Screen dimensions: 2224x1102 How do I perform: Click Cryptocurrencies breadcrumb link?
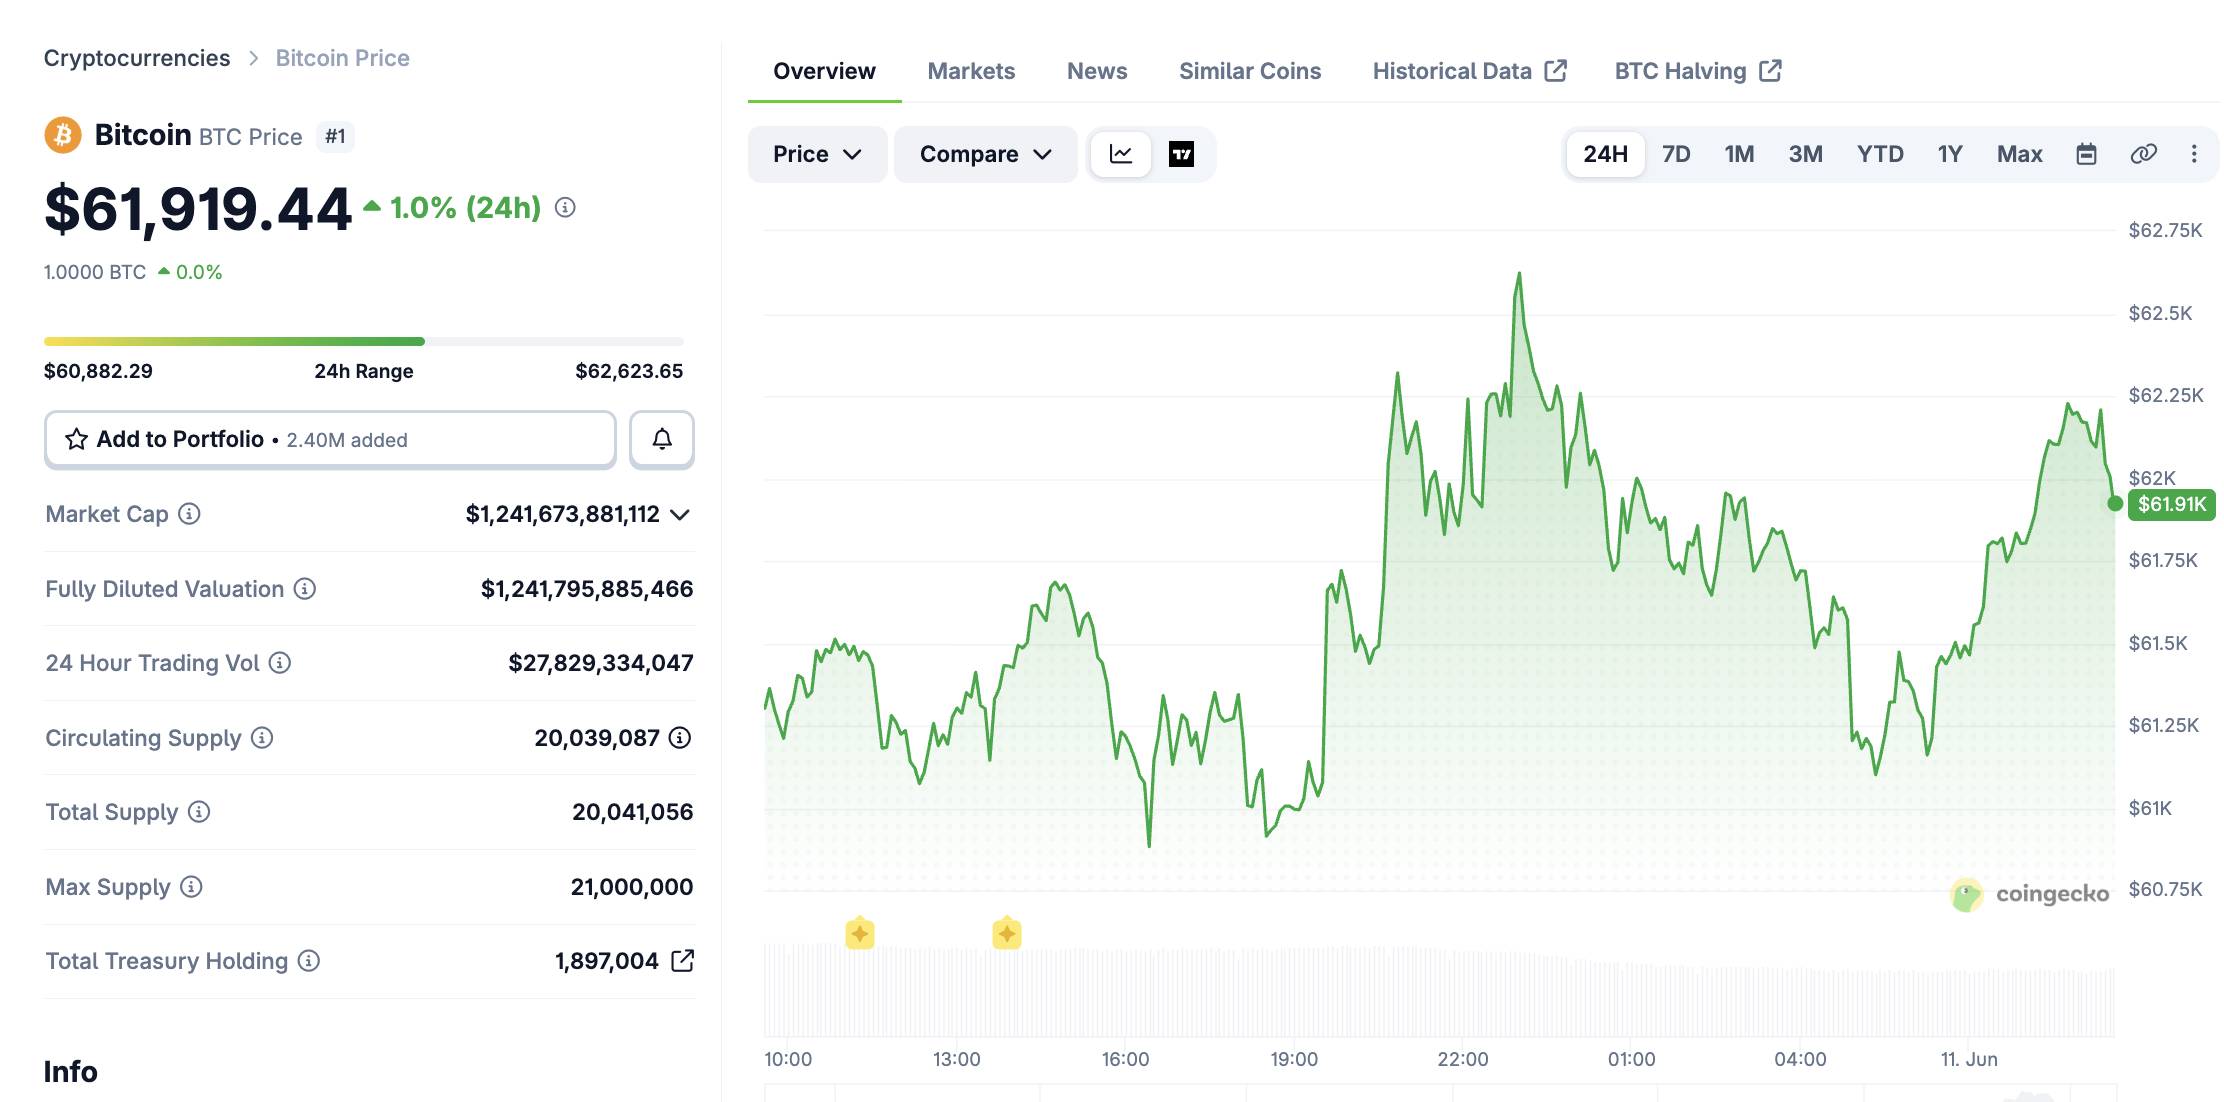[137, 58]
